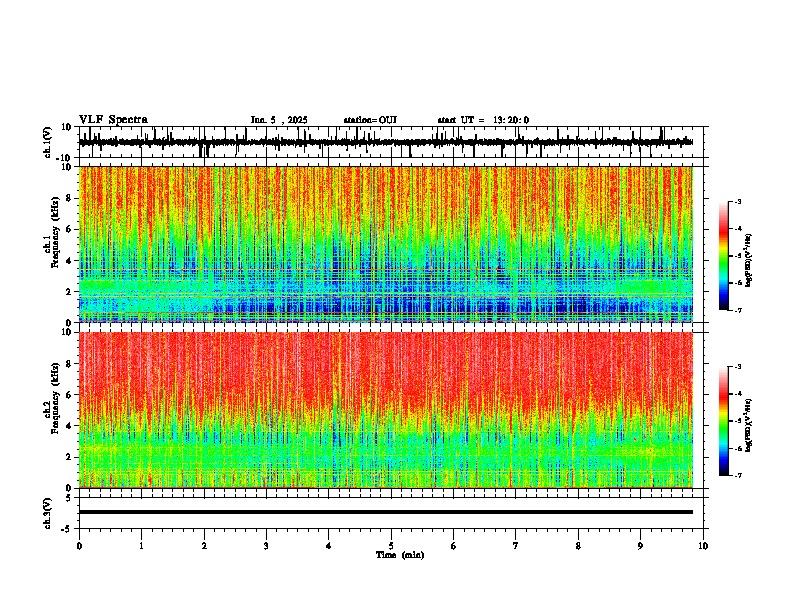792x612 pixels.
Task: Click the ch.1 color scale 'log(PSD)' unit label
Action: click(750, 261)
